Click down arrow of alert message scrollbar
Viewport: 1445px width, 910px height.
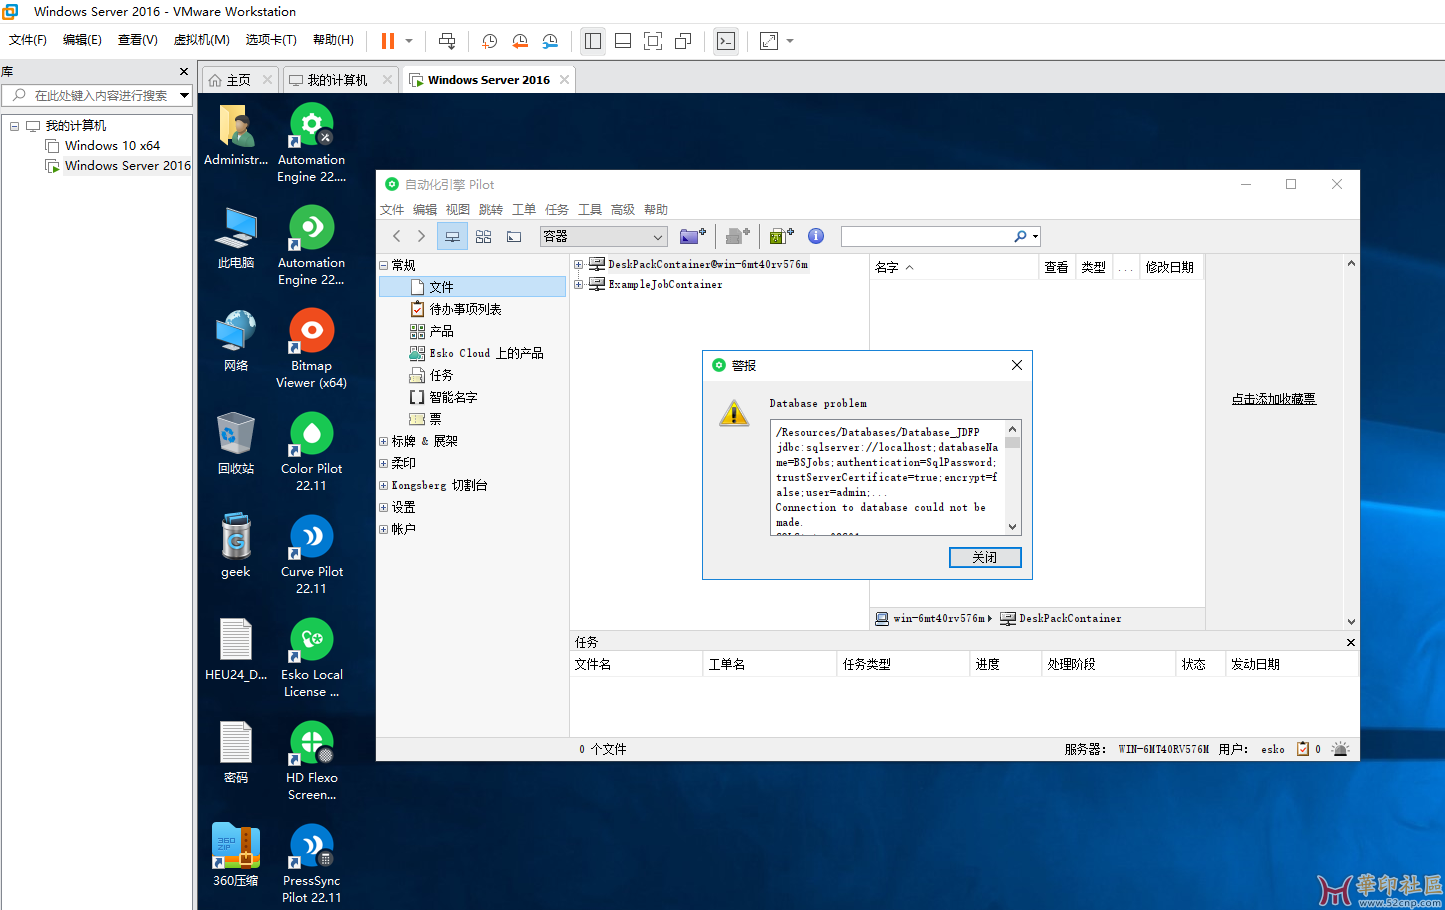coord(1012,527)
